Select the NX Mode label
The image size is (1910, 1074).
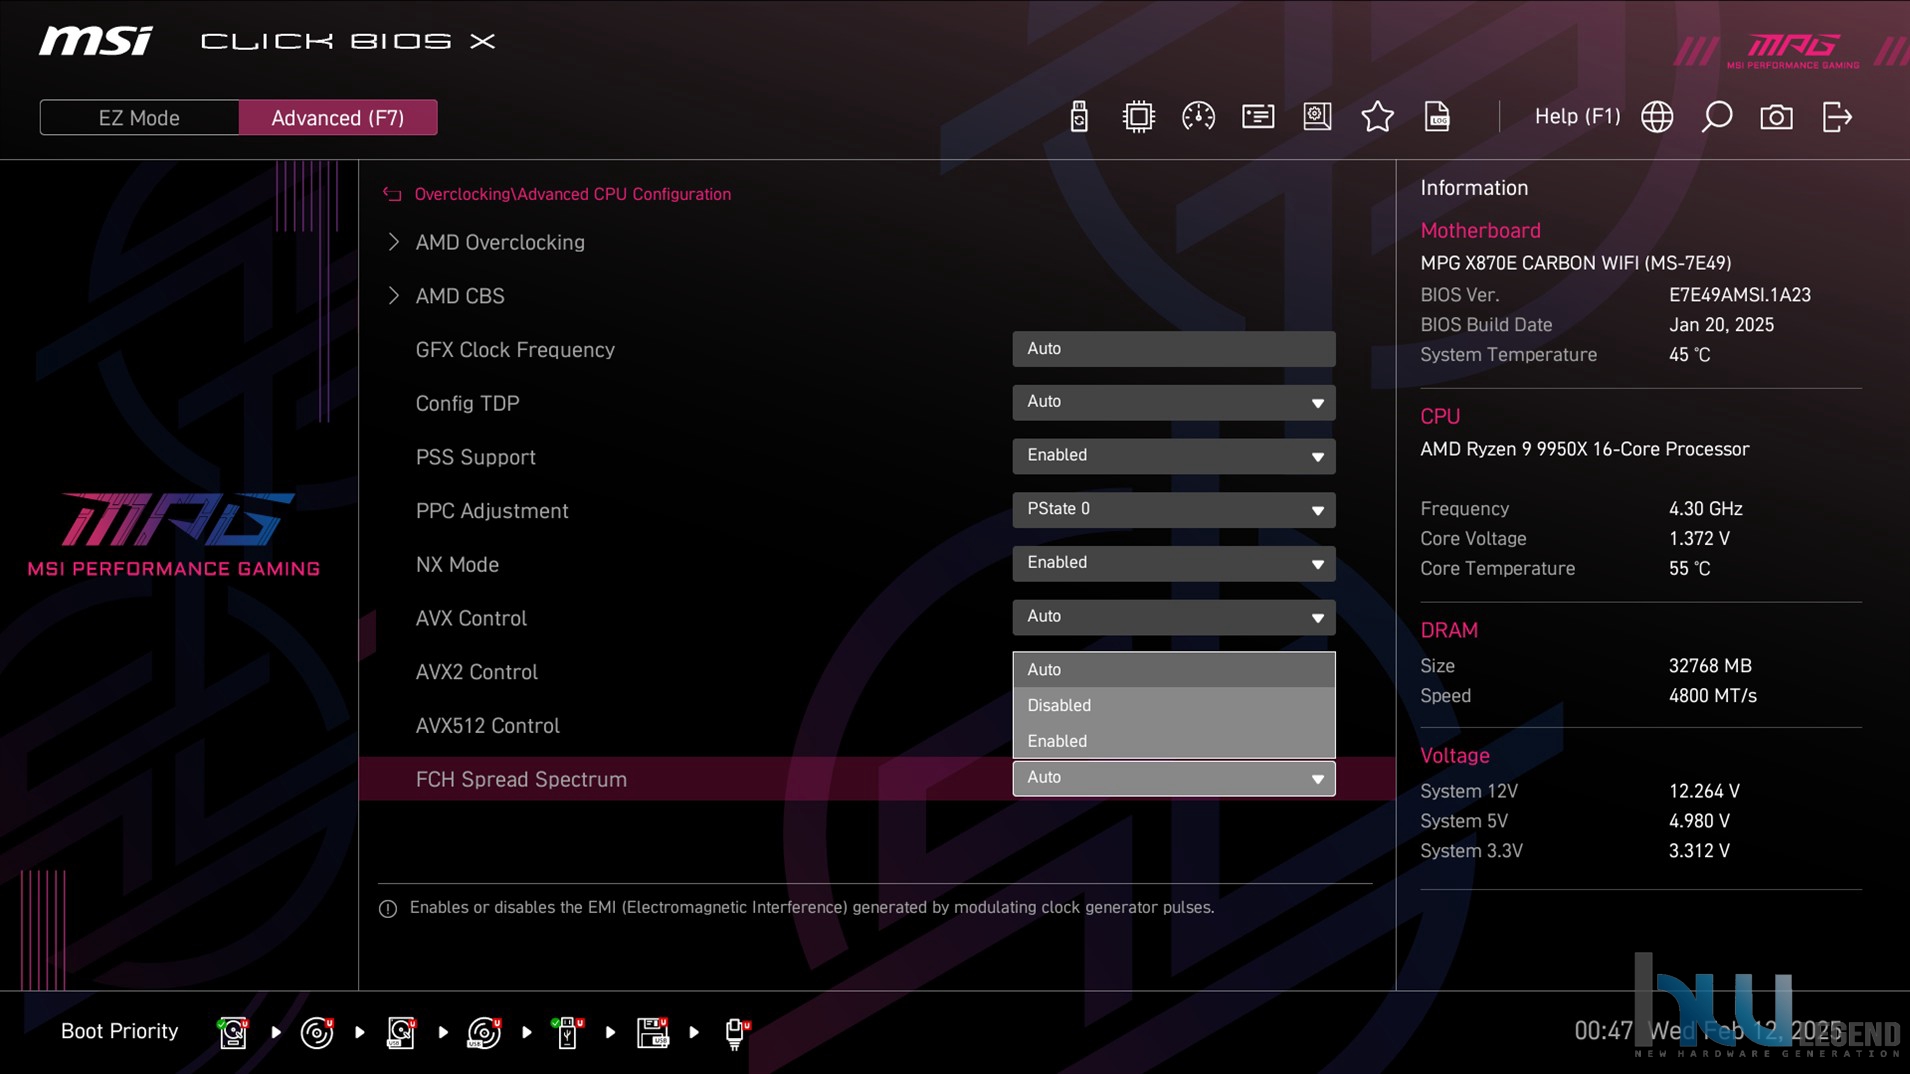coord(457,565)
